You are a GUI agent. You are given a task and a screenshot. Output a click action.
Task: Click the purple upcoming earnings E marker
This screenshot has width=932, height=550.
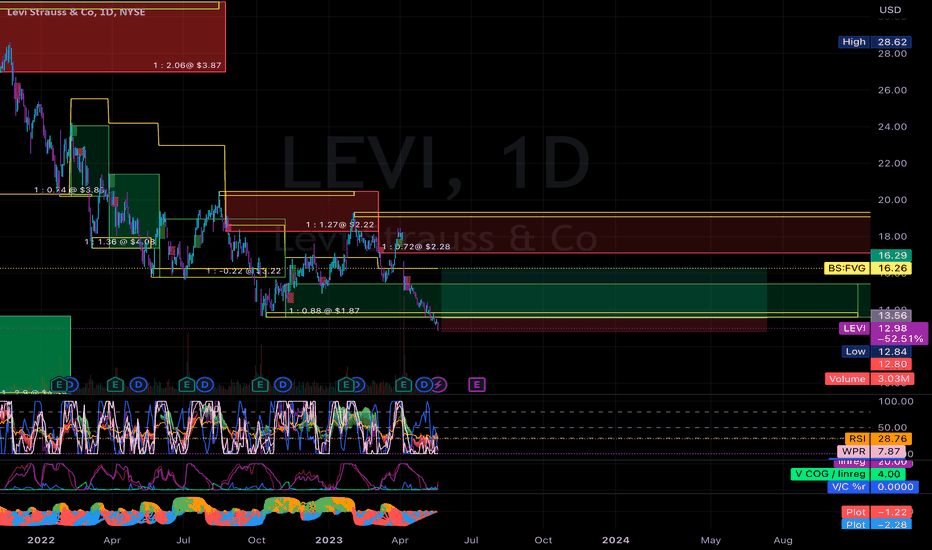[477, 385]
